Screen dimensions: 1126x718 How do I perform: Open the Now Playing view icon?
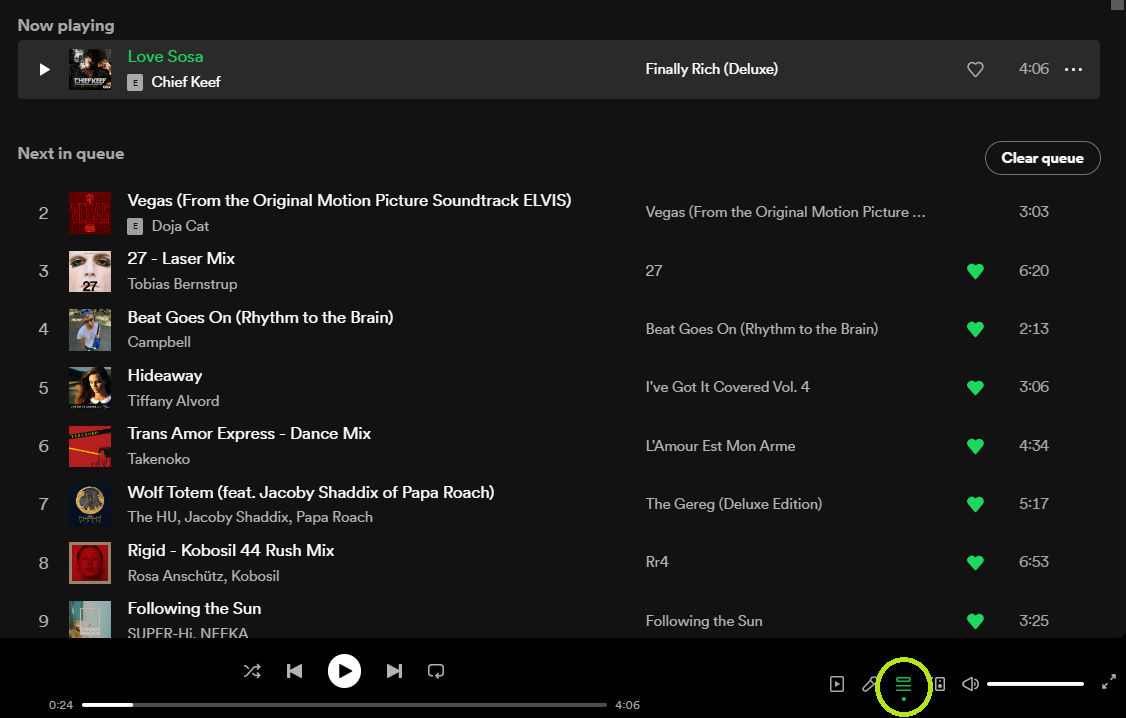coord(837,684)
